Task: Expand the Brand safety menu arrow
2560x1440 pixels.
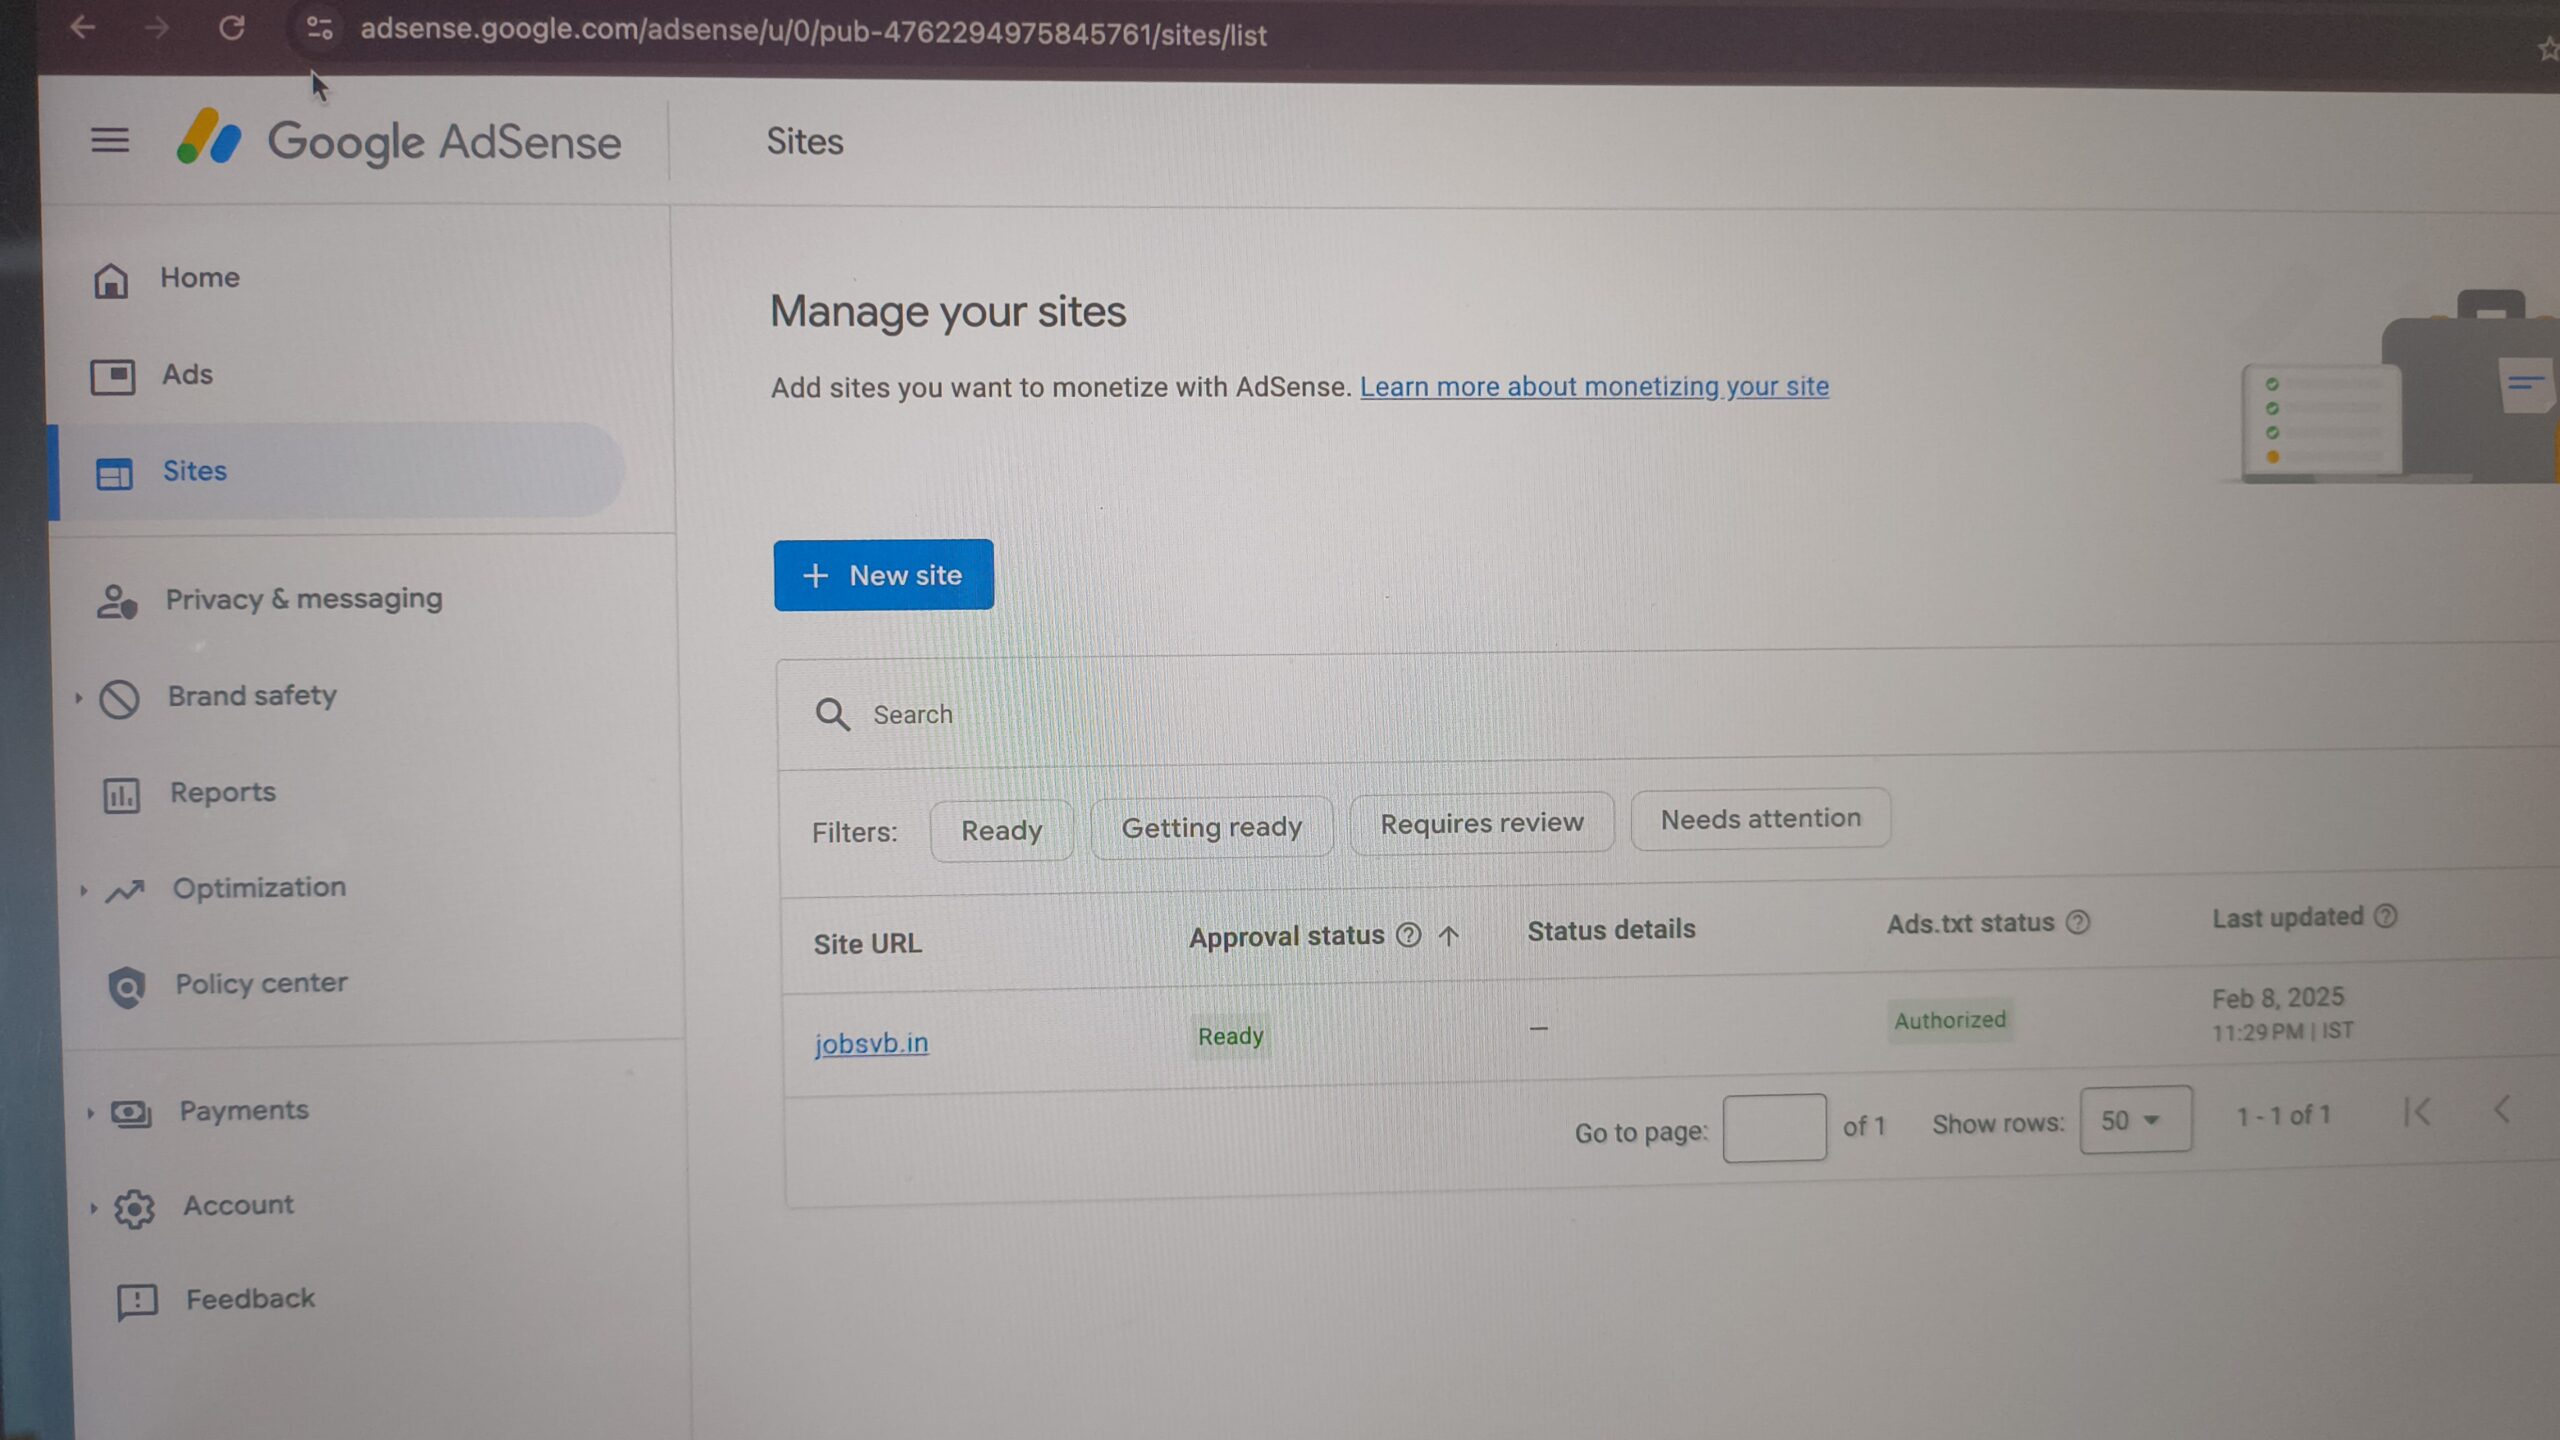Action: (79, 698)
